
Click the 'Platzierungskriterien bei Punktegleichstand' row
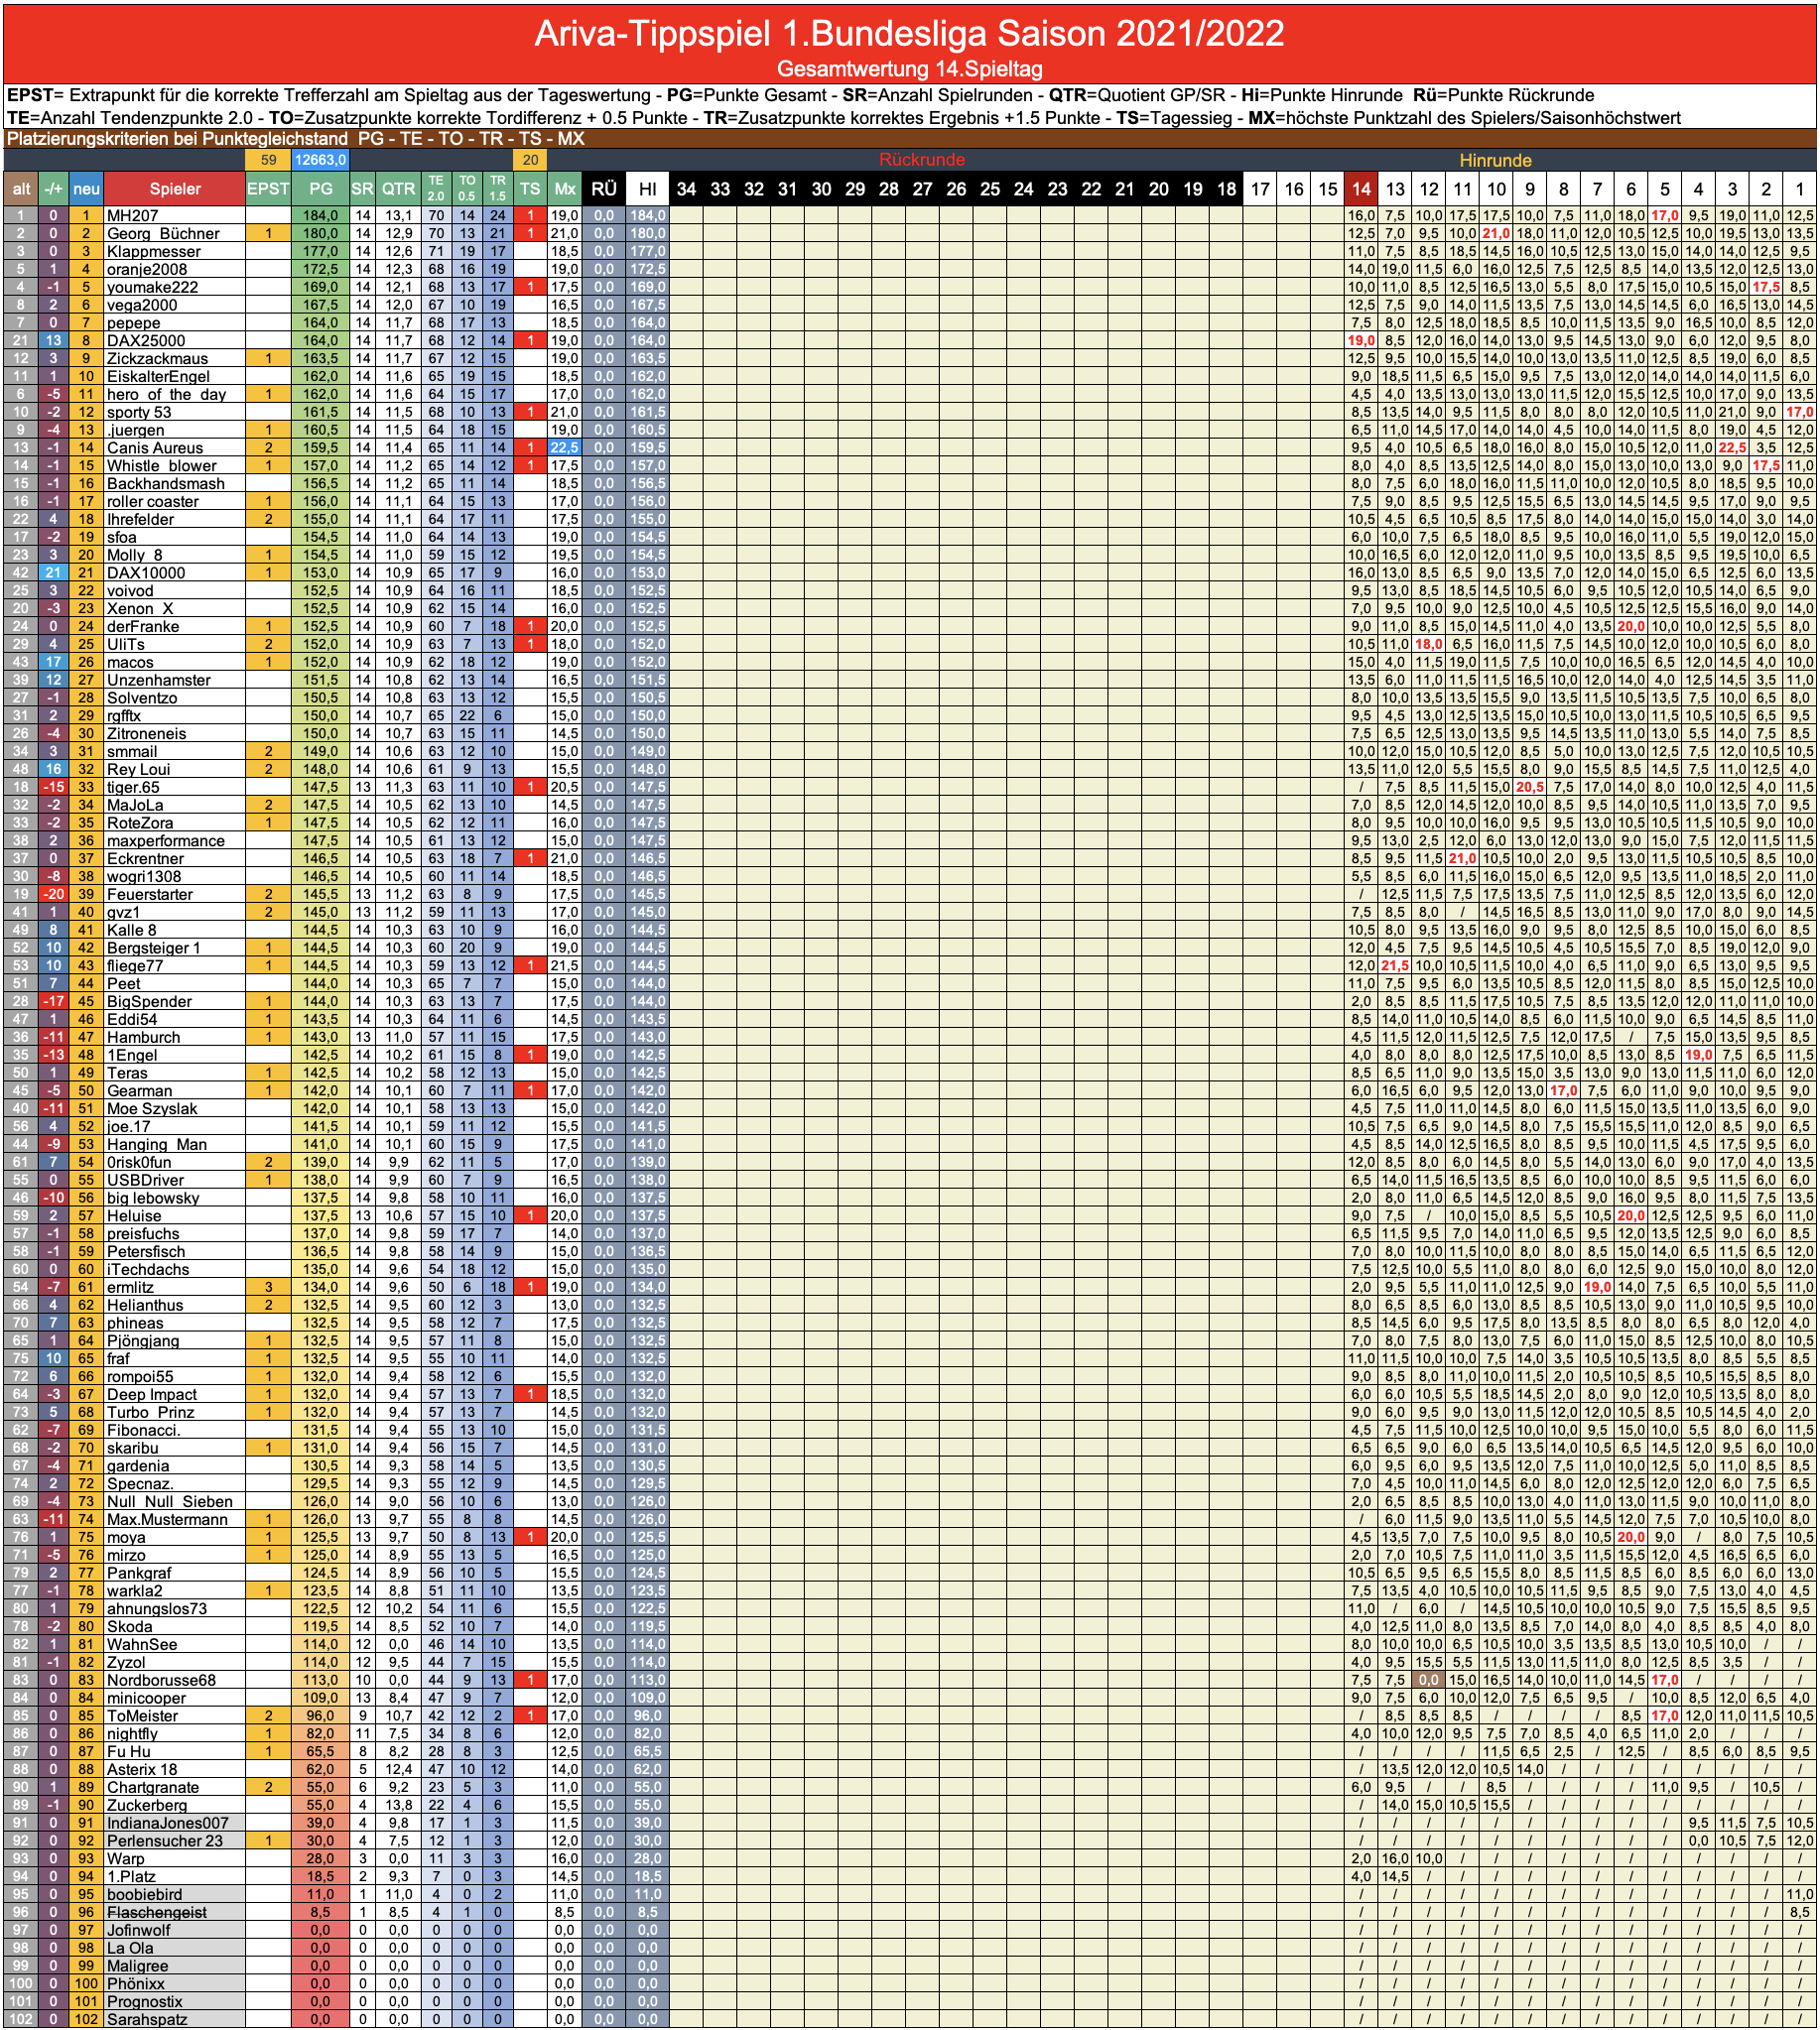[909, 139]
